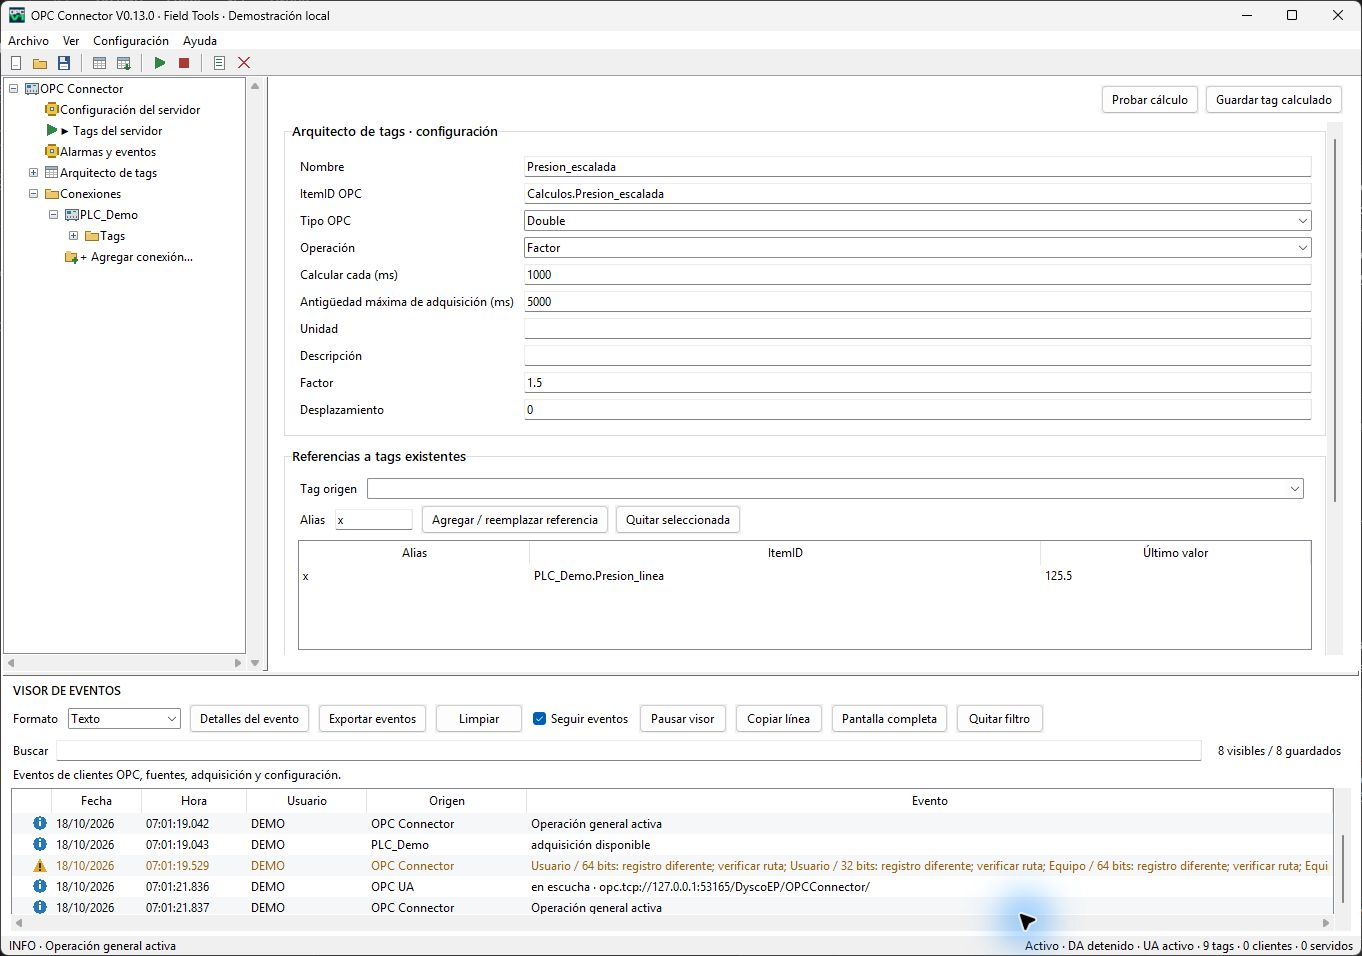The image size is (1362, 956).
Task: Click the red X toolbar icon
Action: click(x=244, y=63)
